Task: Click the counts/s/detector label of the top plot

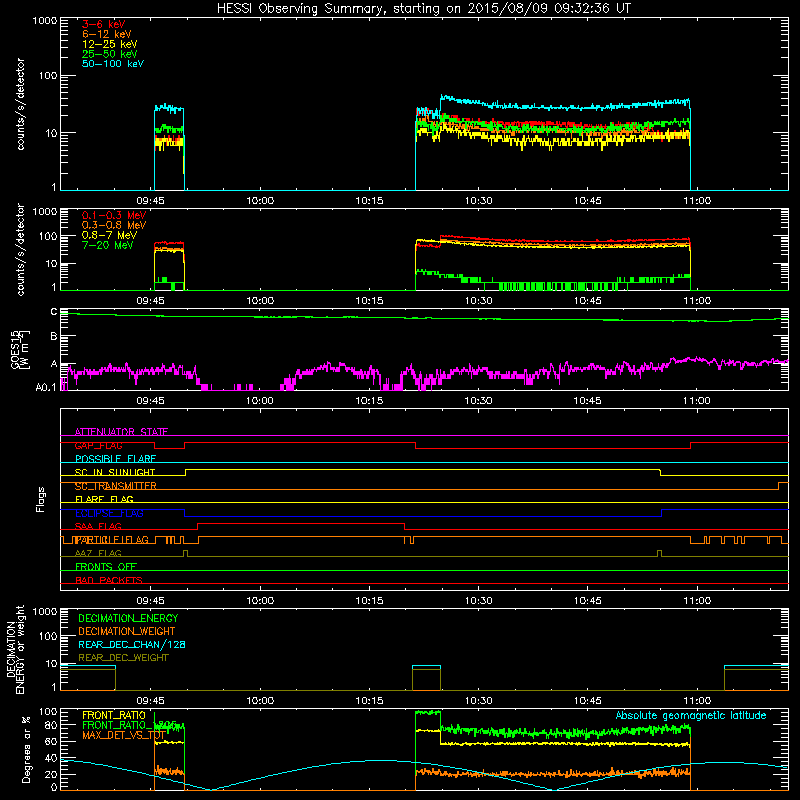Action: [20, 104]
